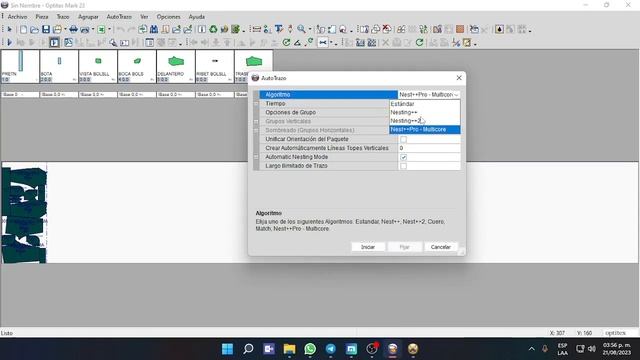
Task: Click the percent icon in second toolbar
Action: tap(456, 42)
